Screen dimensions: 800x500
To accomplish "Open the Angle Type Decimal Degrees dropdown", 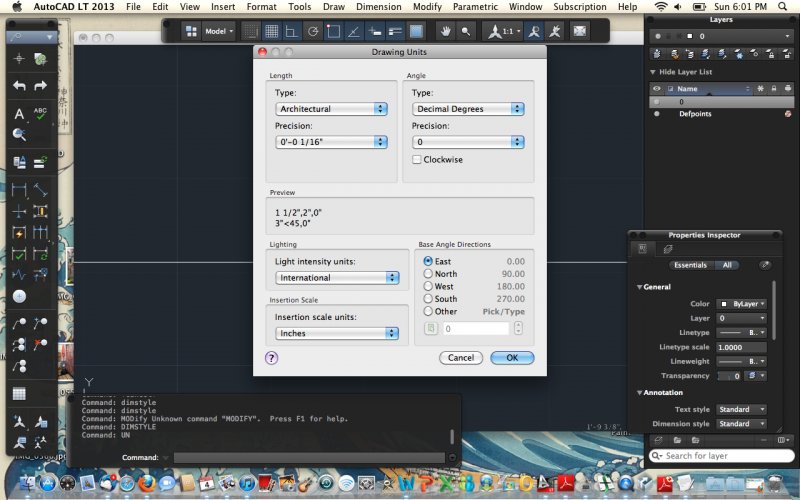I will [467, 109].
